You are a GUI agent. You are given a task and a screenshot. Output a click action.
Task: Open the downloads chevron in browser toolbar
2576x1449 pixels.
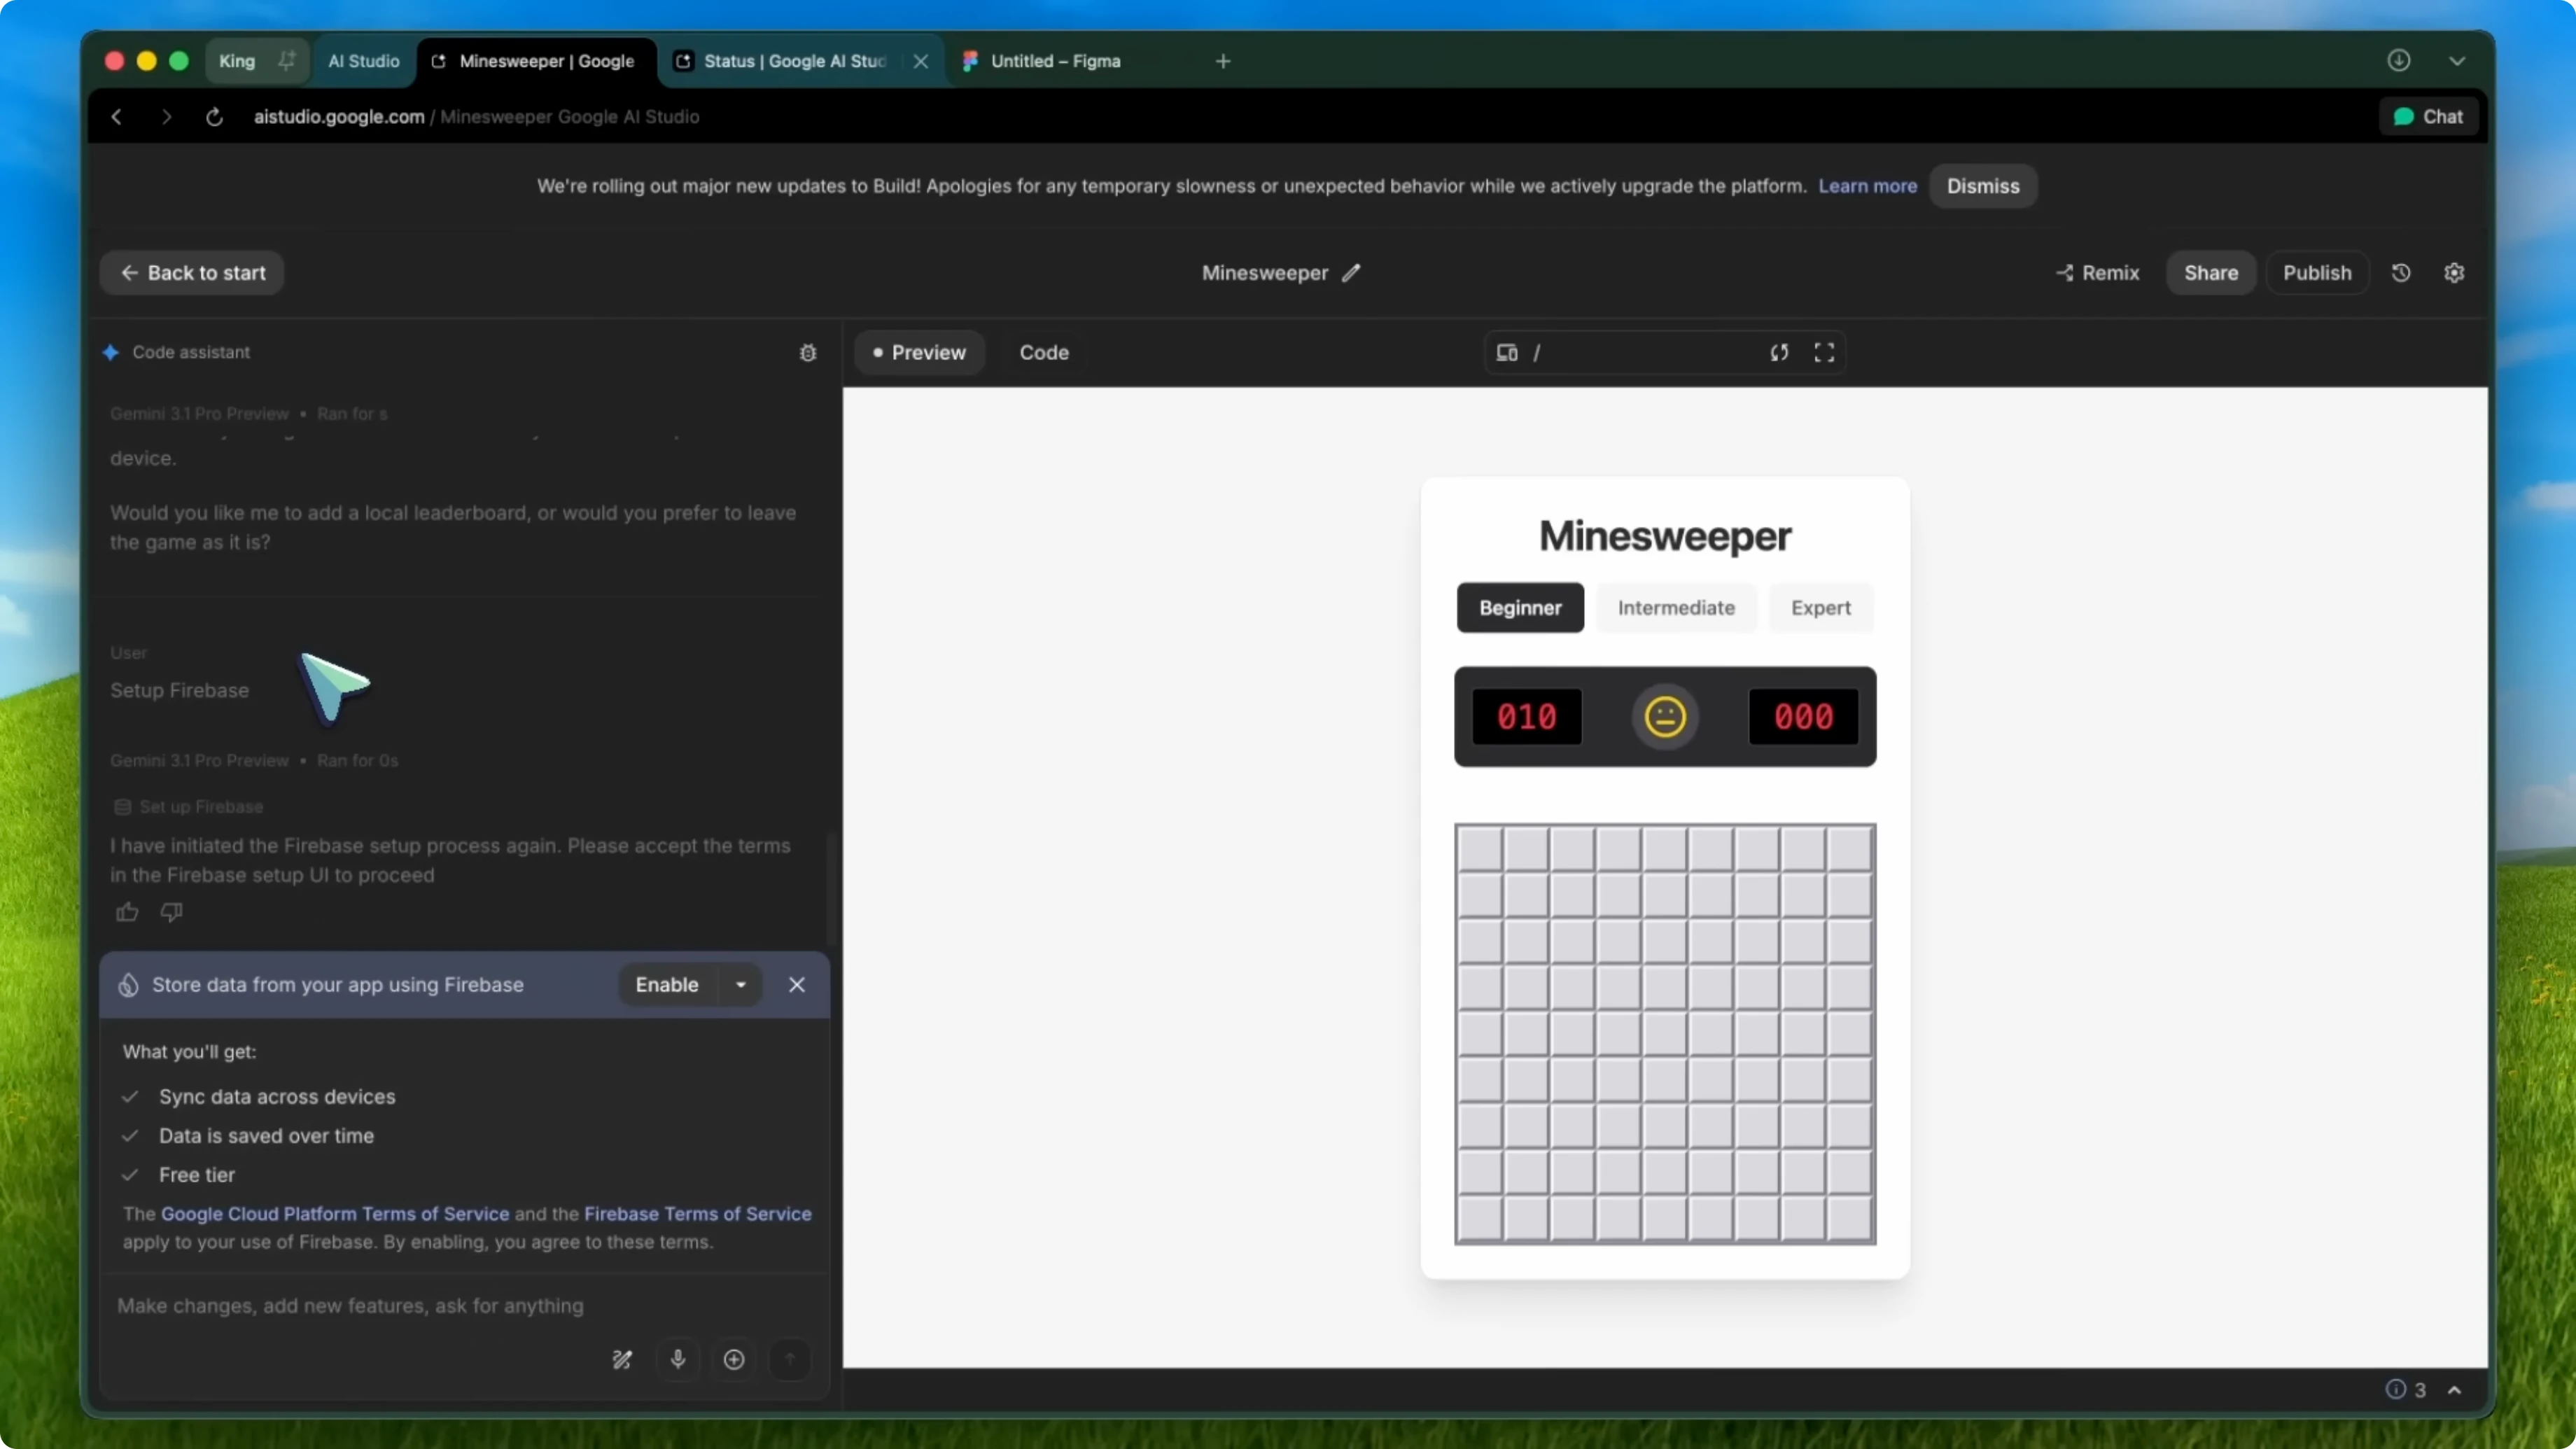tap(2458, 60)
